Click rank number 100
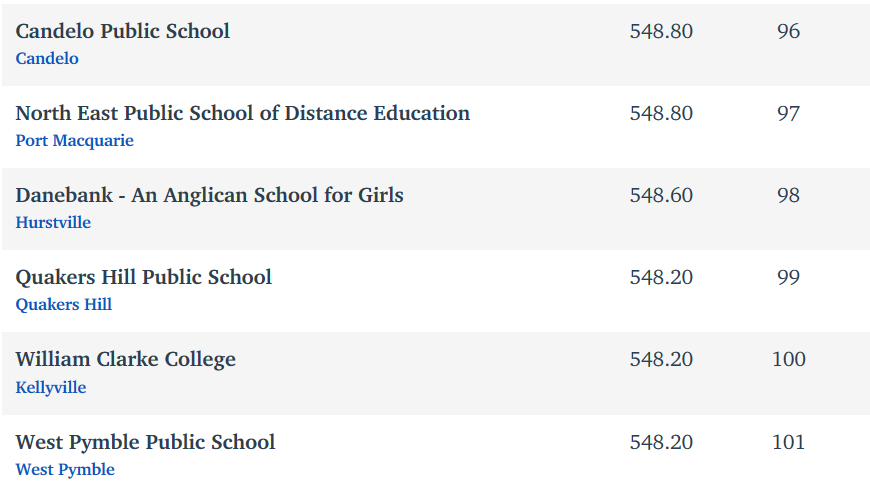 pos(788,360)
